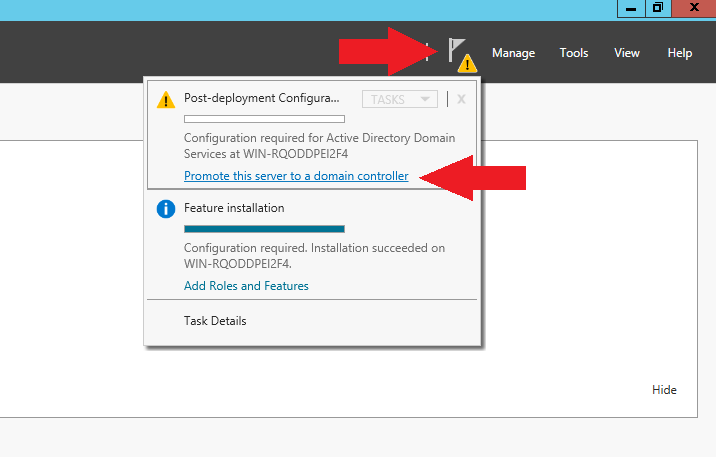Open the Tools menu

[x=574, y=53]
